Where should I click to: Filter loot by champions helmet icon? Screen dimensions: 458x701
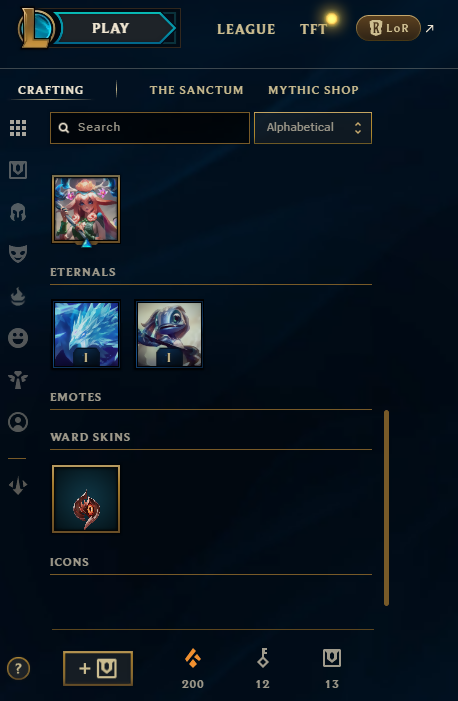[x=18, y=212]
